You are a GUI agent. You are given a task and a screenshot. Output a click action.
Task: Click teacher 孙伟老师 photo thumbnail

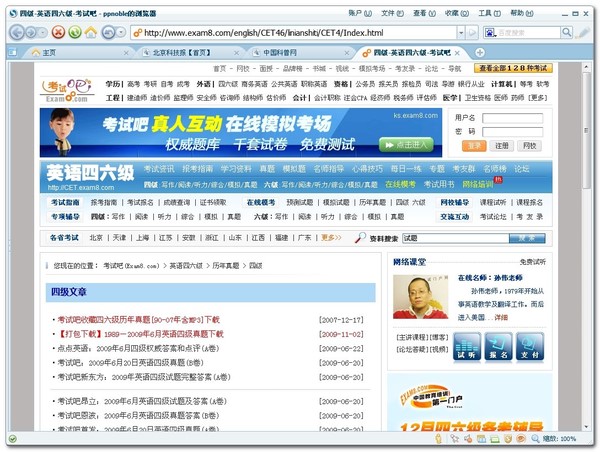pos(421,297)
